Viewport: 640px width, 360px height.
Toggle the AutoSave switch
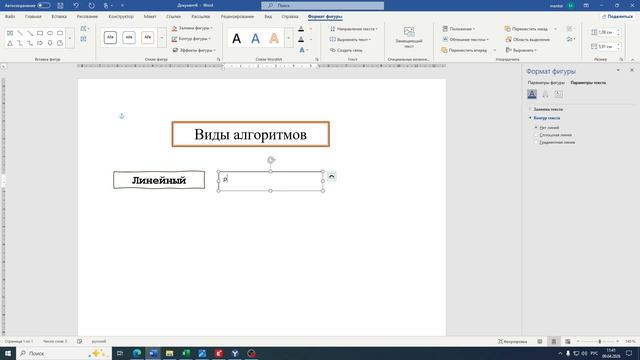[x=44, y=6]
